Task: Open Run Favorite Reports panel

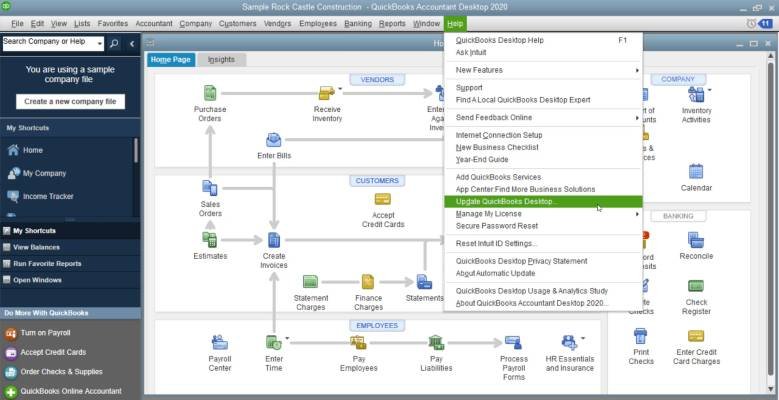Action: coord(70,263)
